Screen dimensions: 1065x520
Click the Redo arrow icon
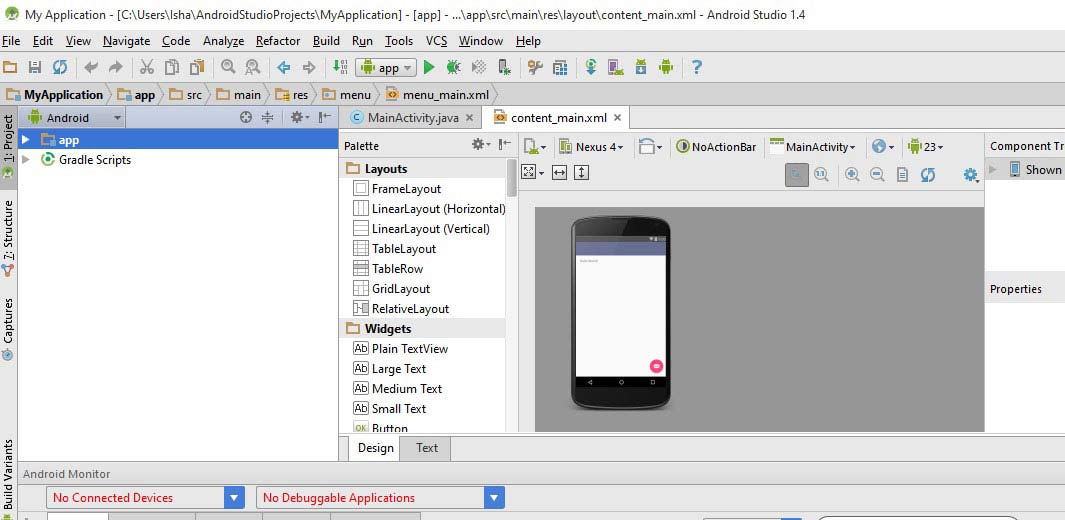(116, 67)
